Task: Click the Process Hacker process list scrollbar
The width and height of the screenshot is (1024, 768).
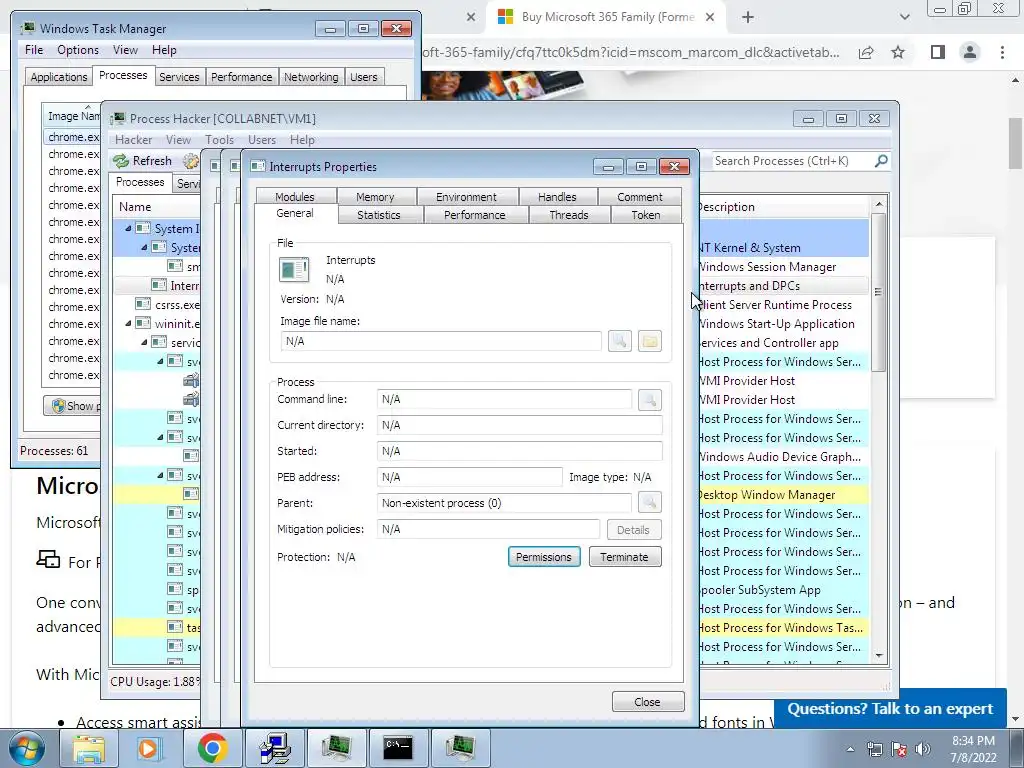Action: click(x=879, y=292)
